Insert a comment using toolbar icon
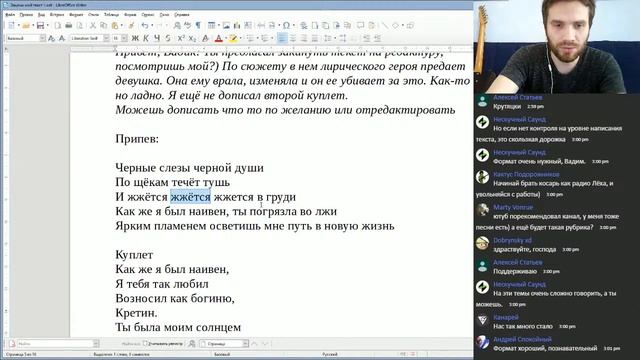 360,26
